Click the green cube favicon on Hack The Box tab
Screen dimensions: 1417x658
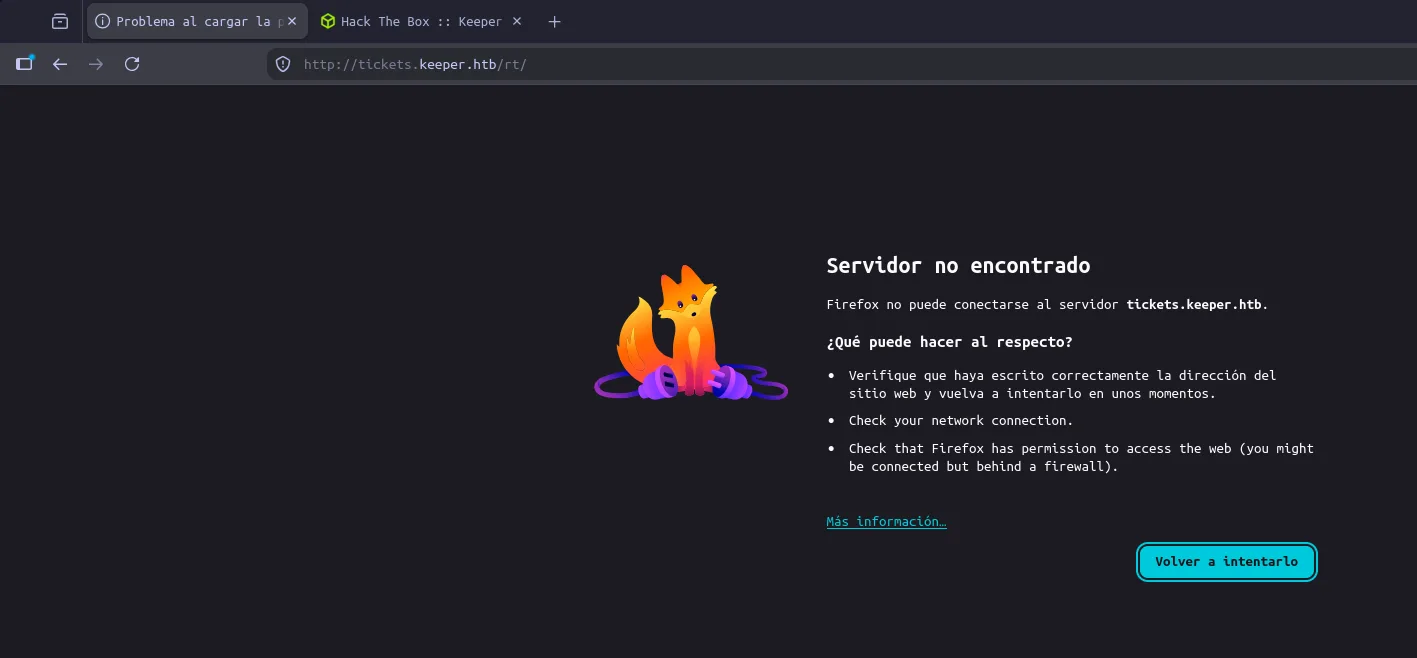pyautogui.click(x=327, y=21)
